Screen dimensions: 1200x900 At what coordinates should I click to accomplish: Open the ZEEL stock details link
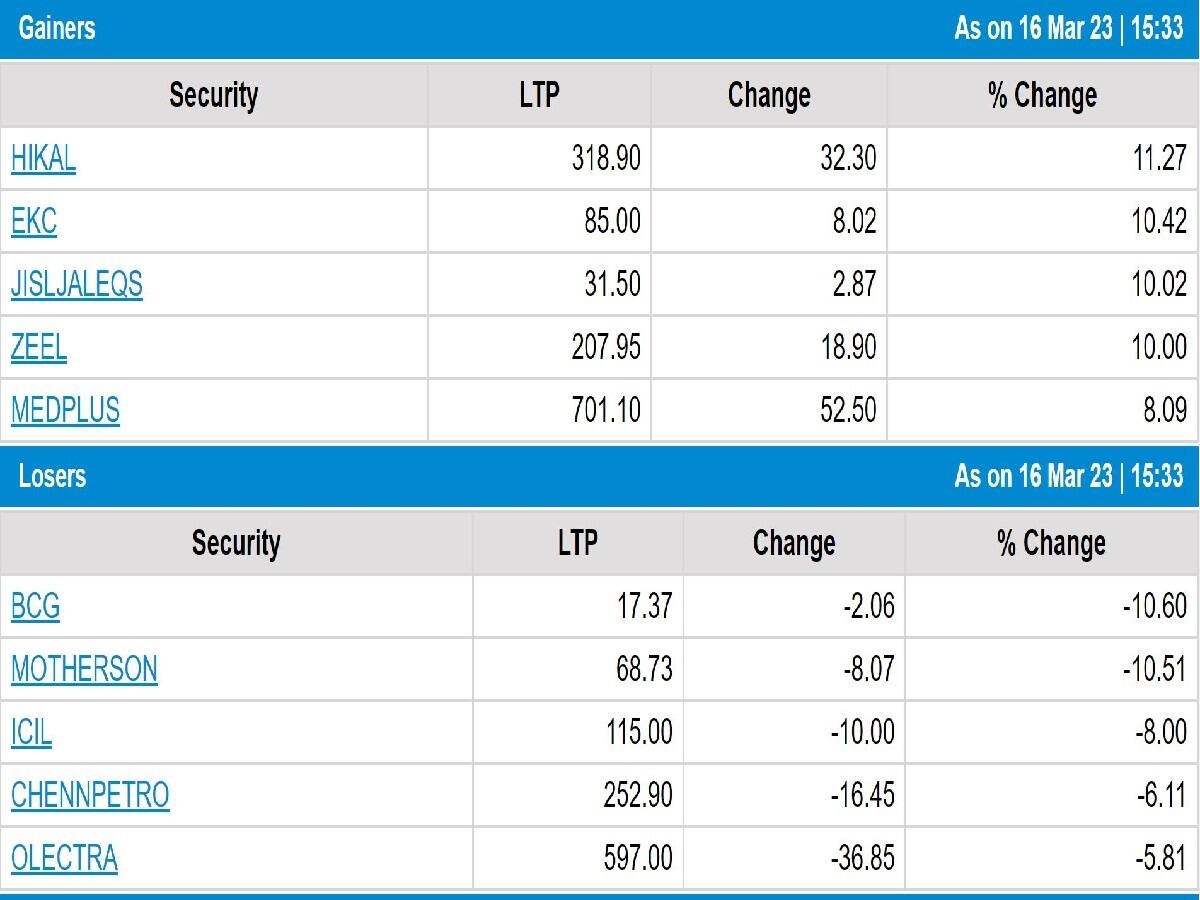(x=36, y=347)
